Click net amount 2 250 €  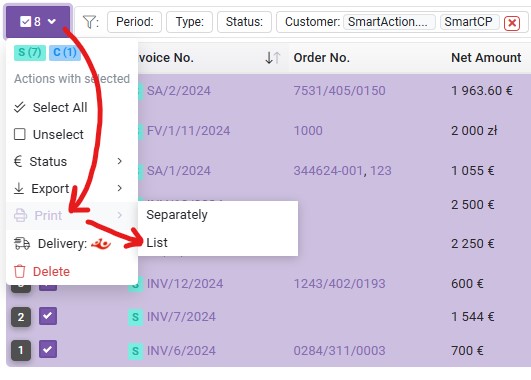(472, 244)
